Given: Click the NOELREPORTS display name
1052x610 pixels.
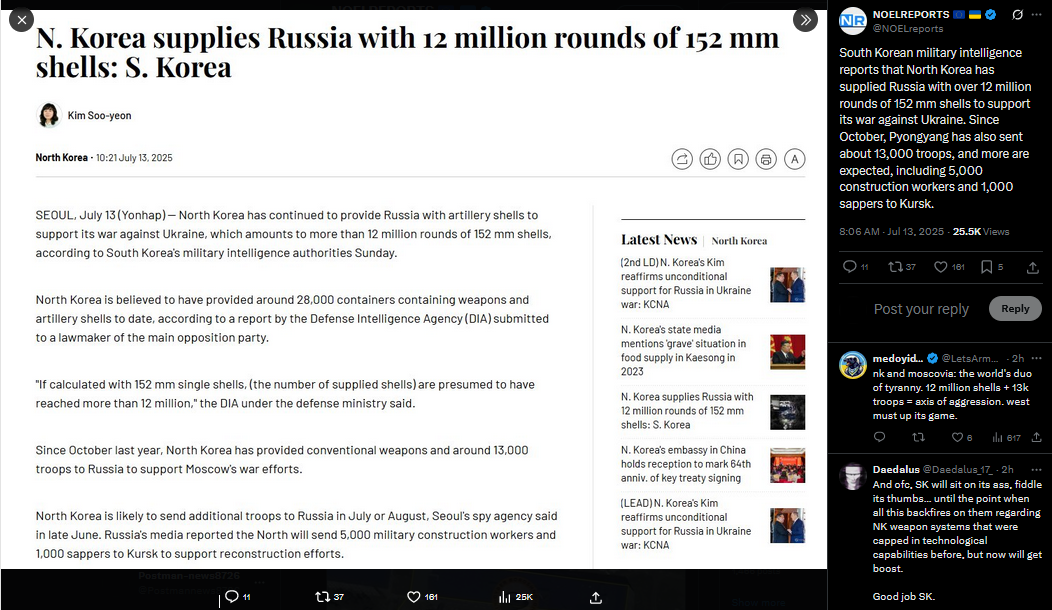Looking at the screenshot, I should [x=910, y=14].
